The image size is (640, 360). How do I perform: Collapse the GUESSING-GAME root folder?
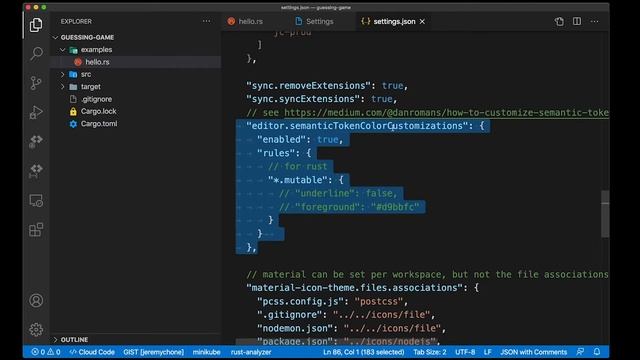[56, 37]
